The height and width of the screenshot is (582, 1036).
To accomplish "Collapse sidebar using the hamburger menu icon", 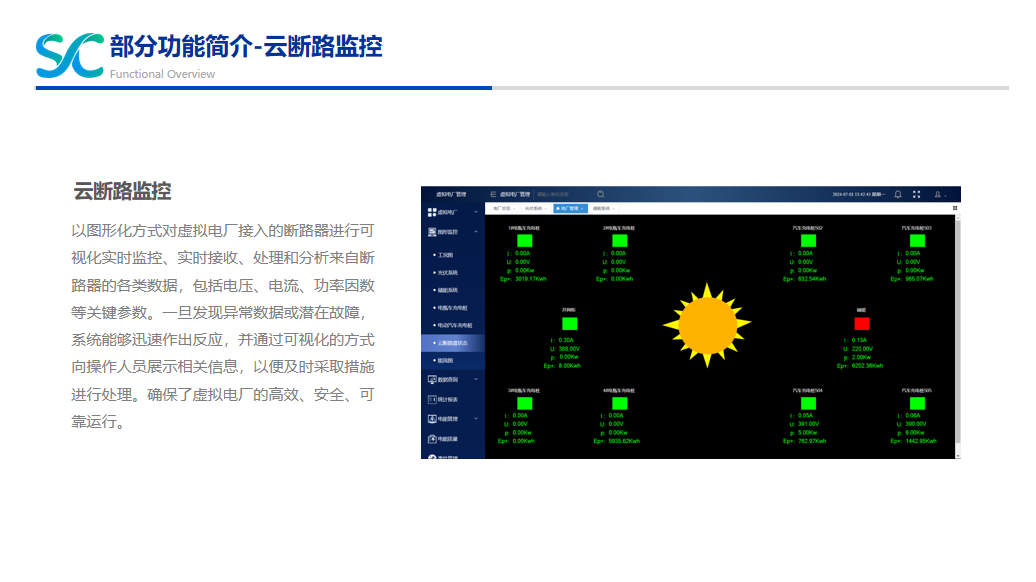I will coord(492,194).
